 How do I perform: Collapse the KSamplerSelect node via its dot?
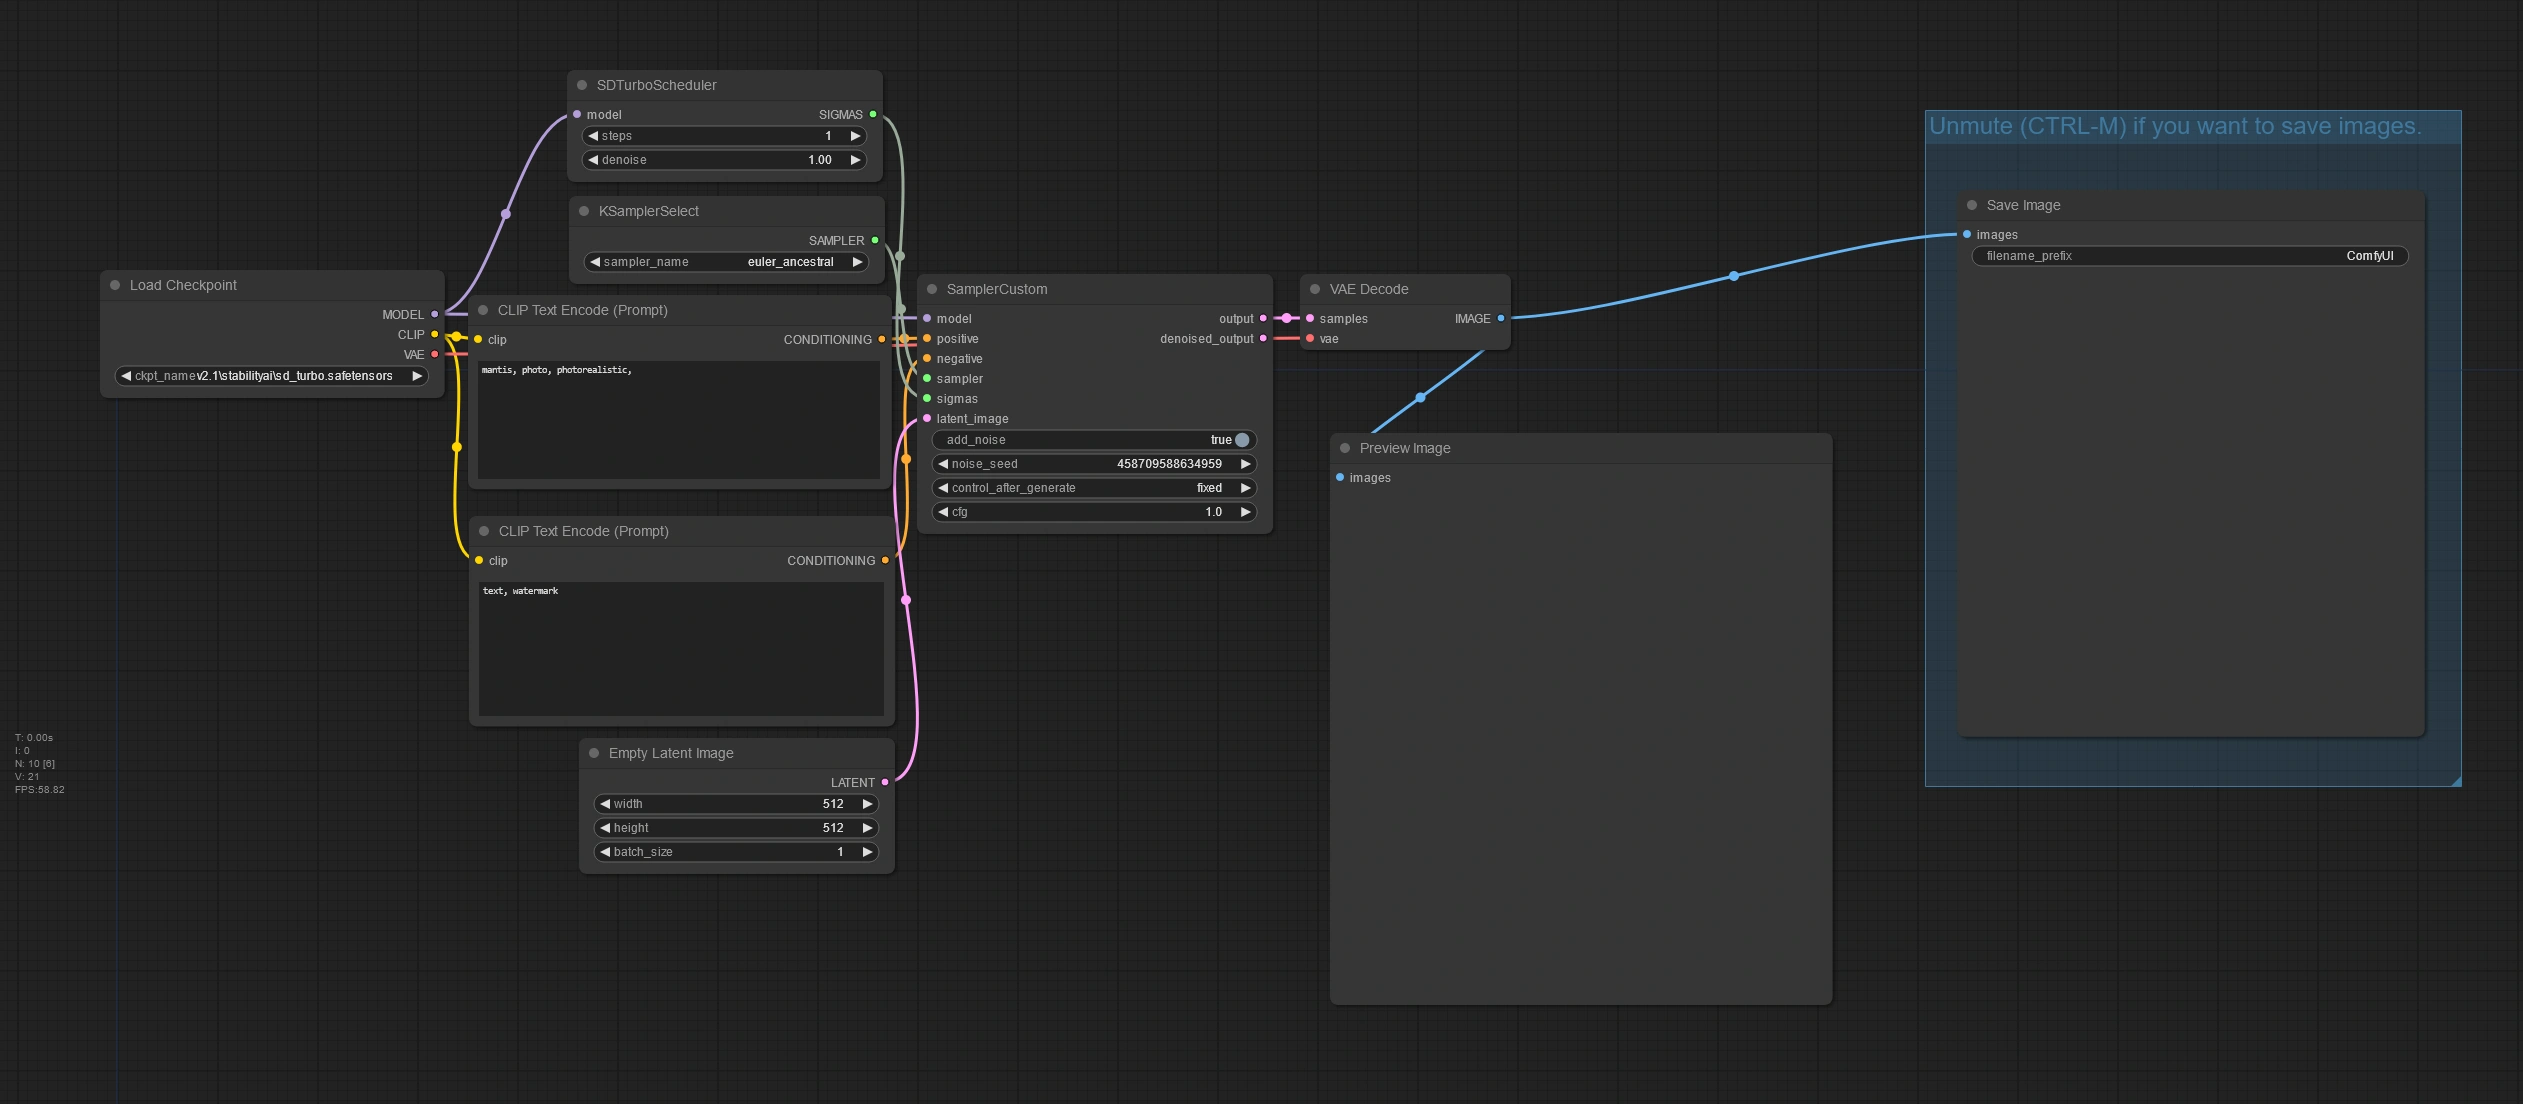point(584,211)
